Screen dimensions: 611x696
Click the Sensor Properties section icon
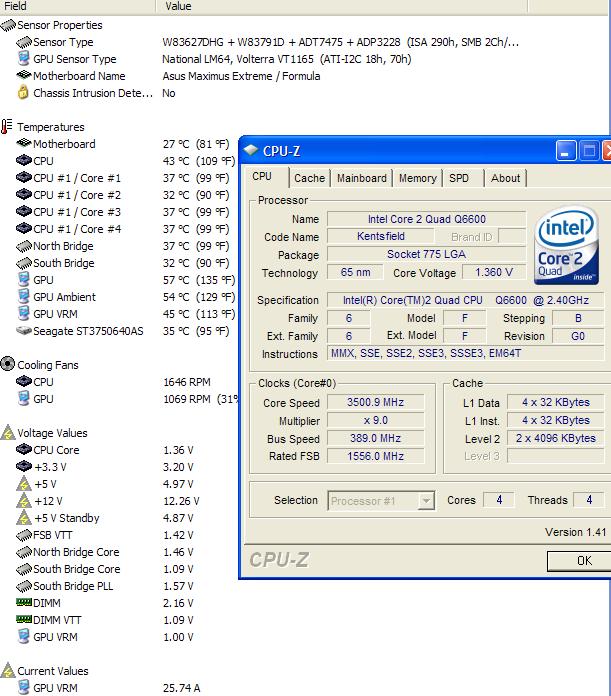[8, 25]
